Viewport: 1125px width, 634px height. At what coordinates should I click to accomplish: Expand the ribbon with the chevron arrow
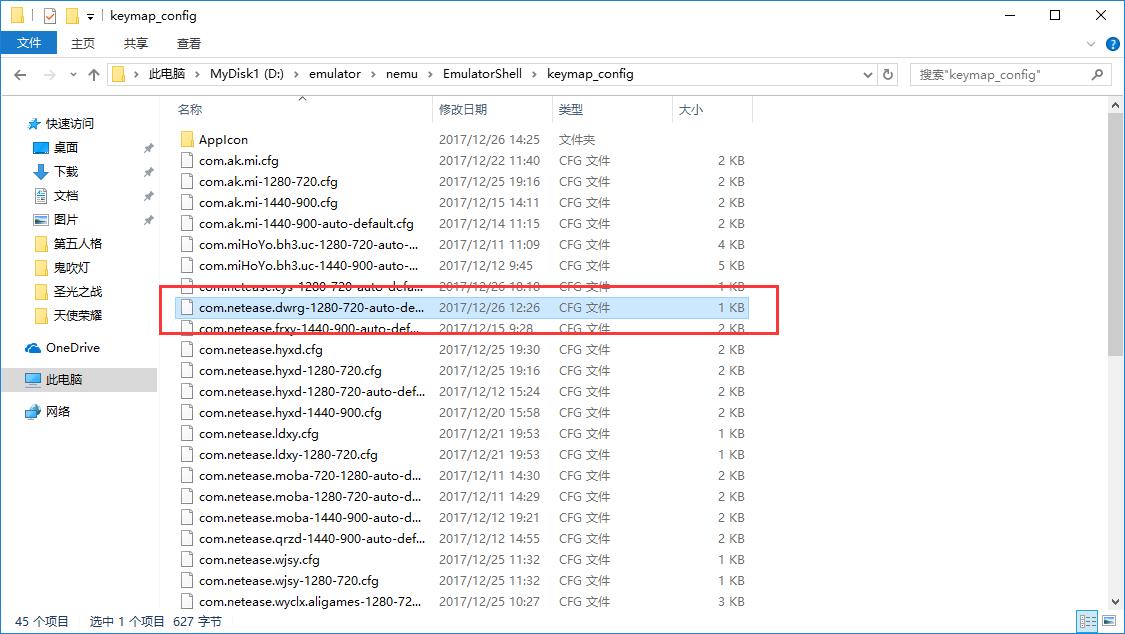(x=1092, y=44)
